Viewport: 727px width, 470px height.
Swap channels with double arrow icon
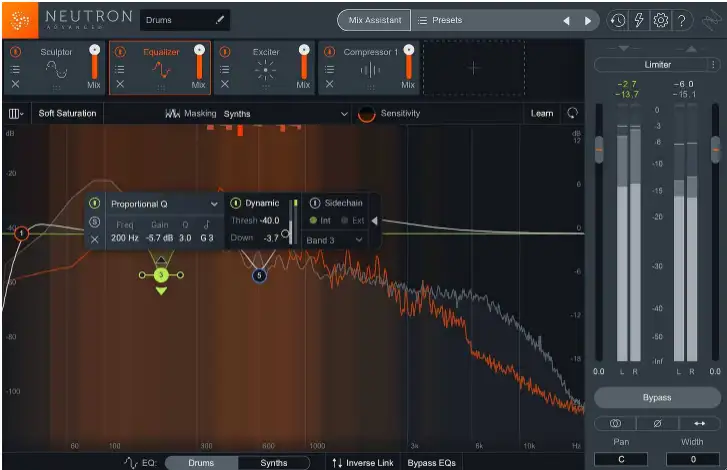[x=699, y=424]
